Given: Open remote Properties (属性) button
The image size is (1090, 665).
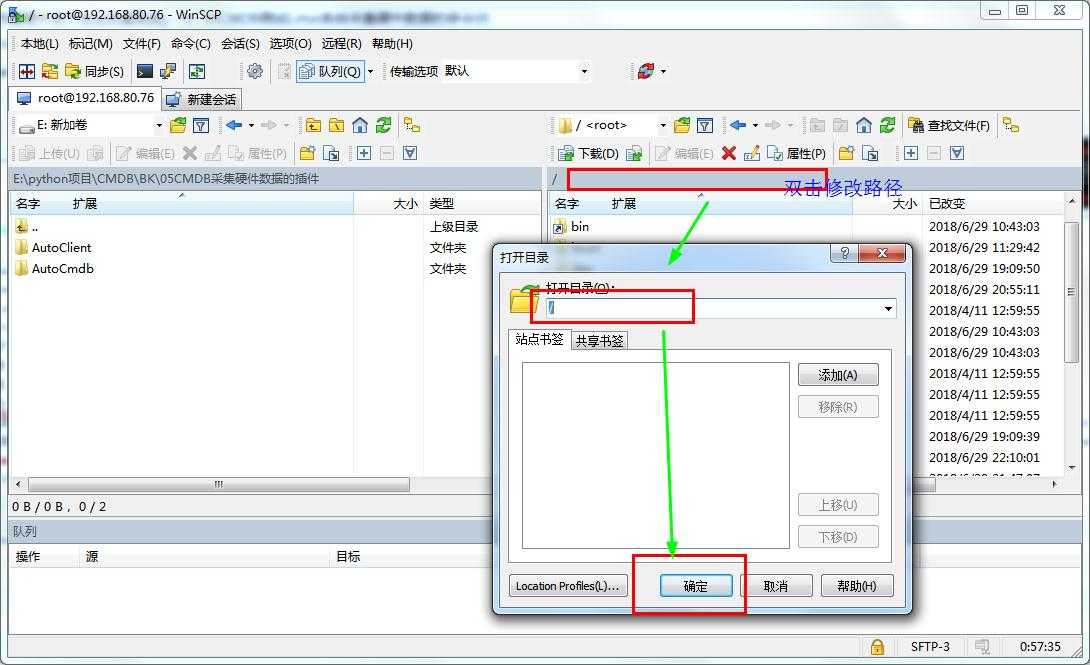Looking at the screenshot, I should 797,153.
